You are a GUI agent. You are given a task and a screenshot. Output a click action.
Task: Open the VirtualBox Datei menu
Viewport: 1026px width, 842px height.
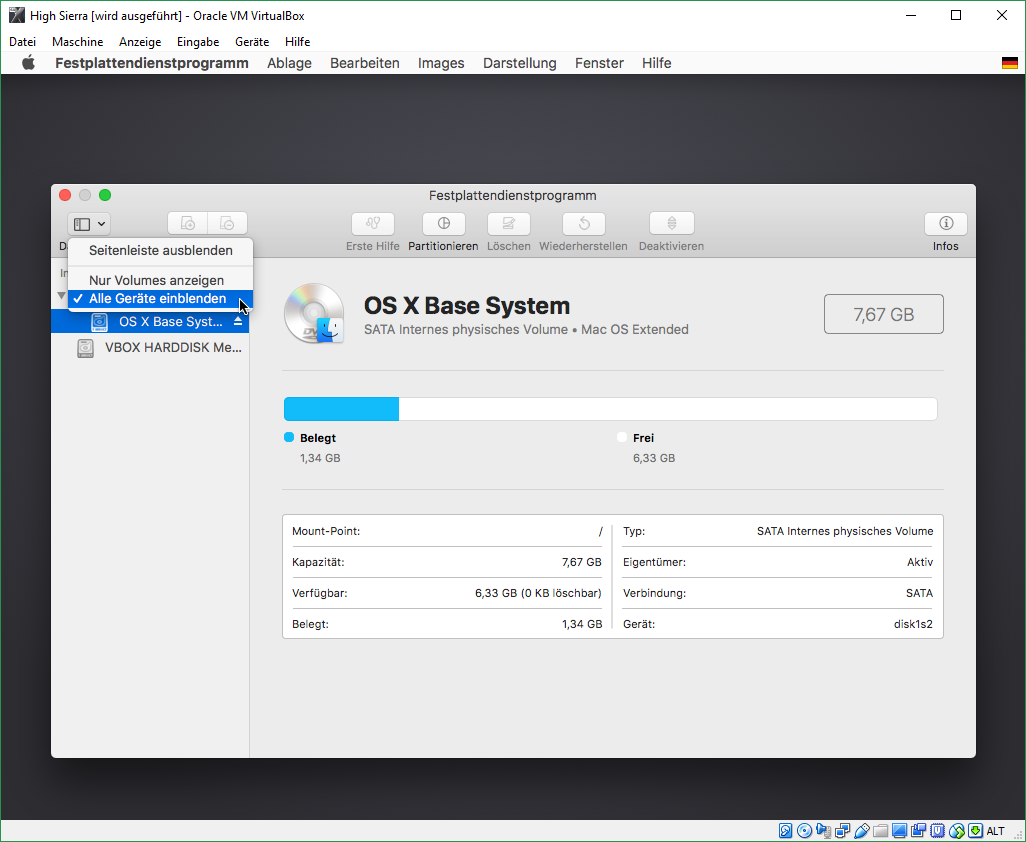pyautogui.click(x=22, y=41)
